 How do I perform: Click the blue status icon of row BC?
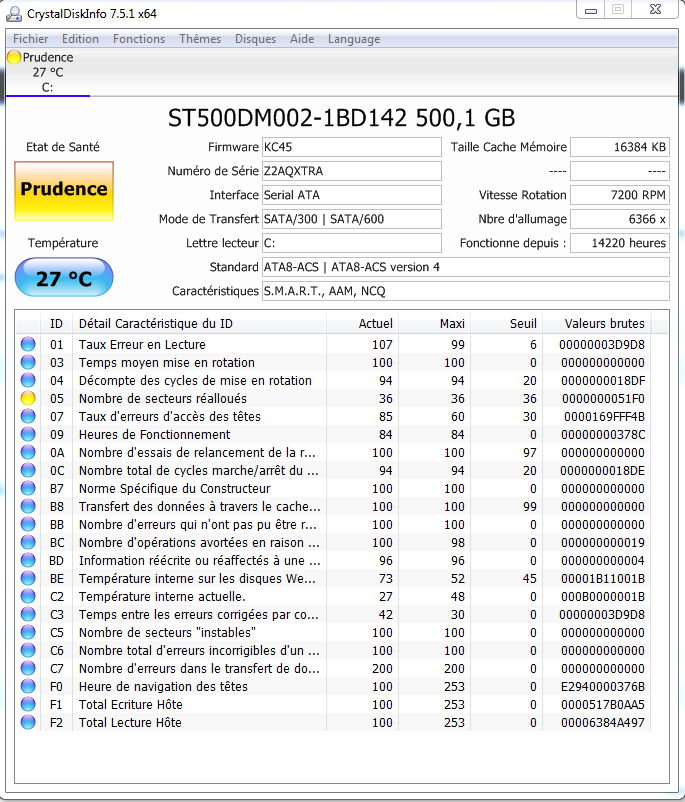click(x=28, y=542)
